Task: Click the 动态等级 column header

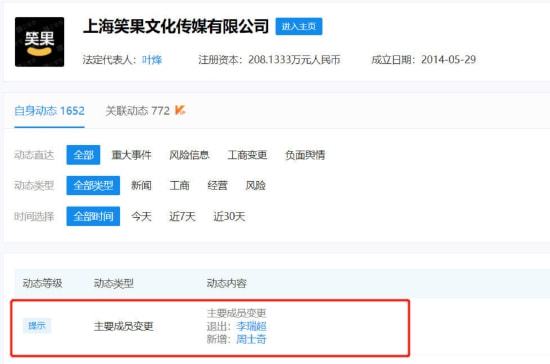Action: click(42, 283)
